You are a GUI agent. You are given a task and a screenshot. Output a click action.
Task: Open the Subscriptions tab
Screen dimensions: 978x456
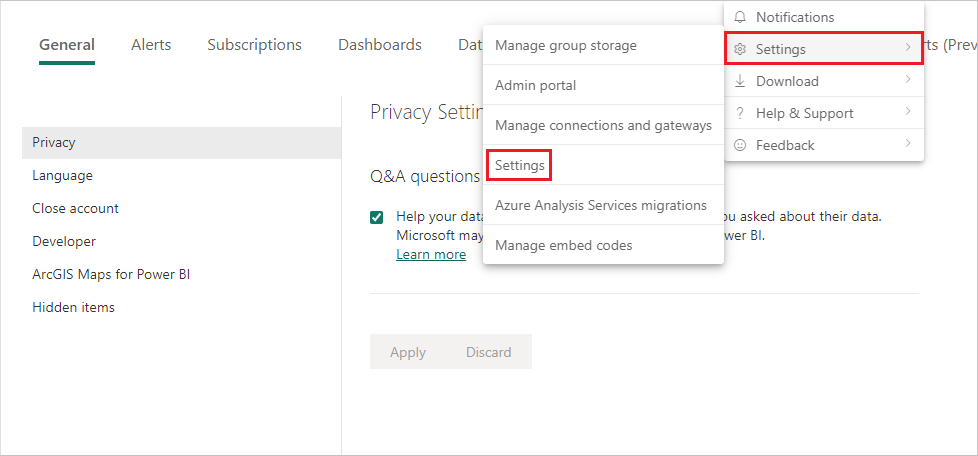tap(254, 45)
